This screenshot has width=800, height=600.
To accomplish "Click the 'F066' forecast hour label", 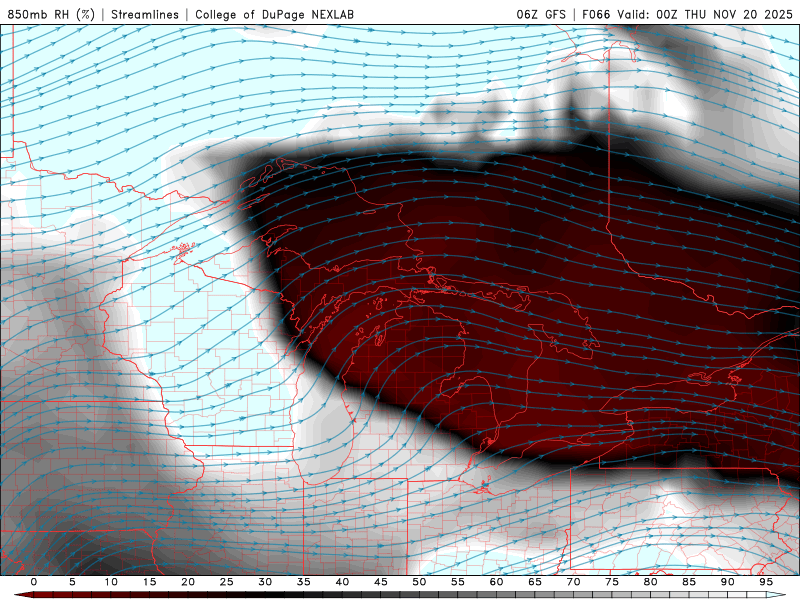I will click(x=596, y=14).
